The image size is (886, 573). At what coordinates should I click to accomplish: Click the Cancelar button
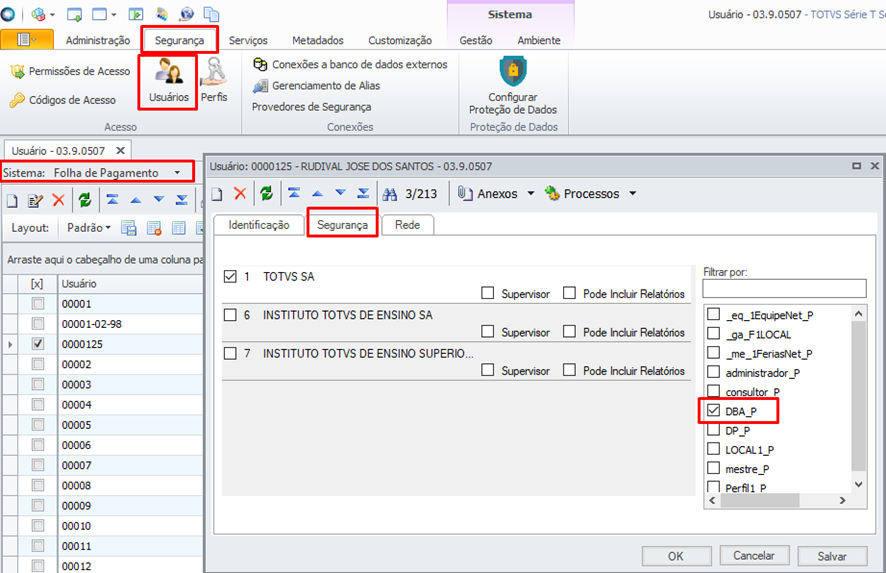pos(754,555)
